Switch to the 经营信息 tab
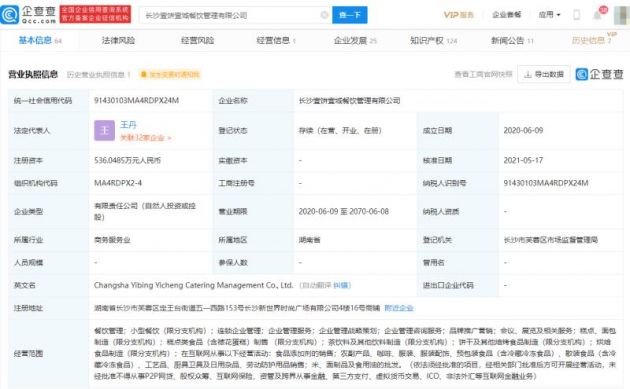Image resolution: width=630 pixels, height=389 pixels. tap(276, 40)
